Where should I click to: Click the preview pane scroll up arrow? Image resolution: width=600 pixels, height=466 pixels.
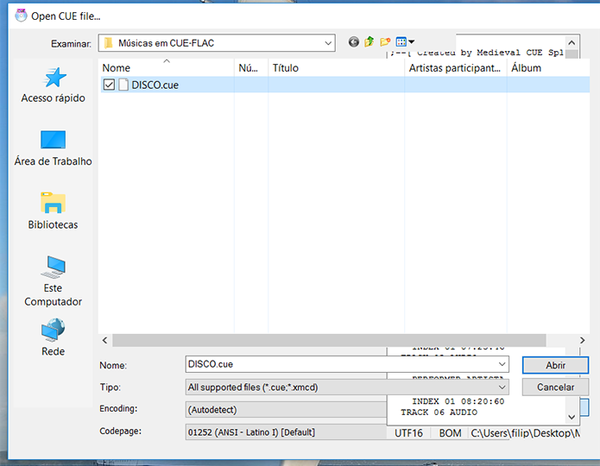coord(571,42)
